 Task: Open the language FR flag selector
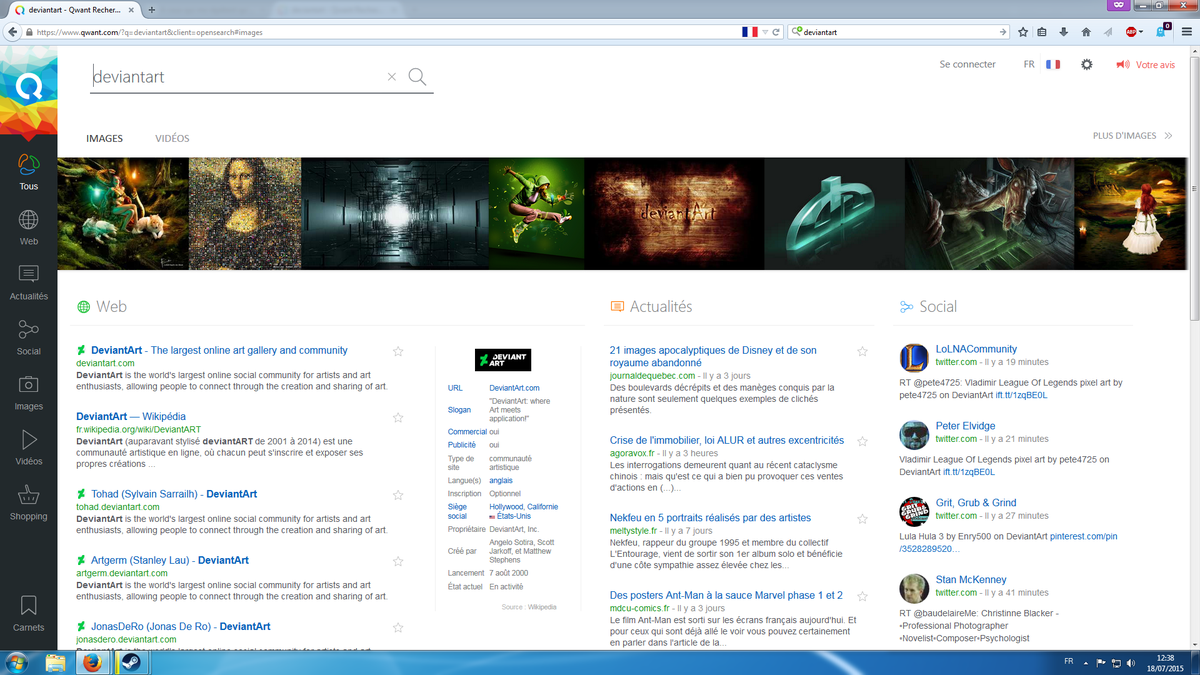click(x=1052, y=64)
